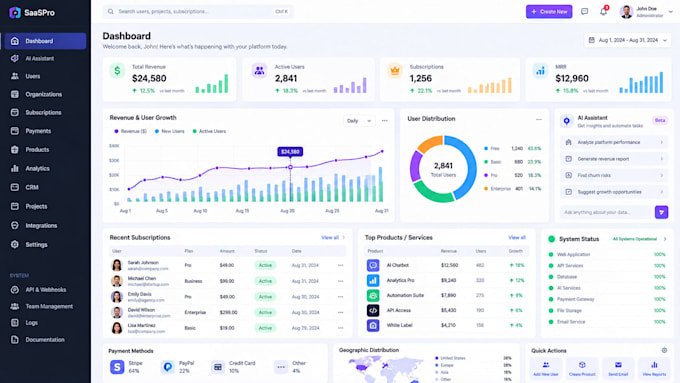Image resolution: width=680 pixels, height=383 pixels.
Task: Open the Aug 1 - Aug 31 date range dropdown
Action: pos(628,40)
